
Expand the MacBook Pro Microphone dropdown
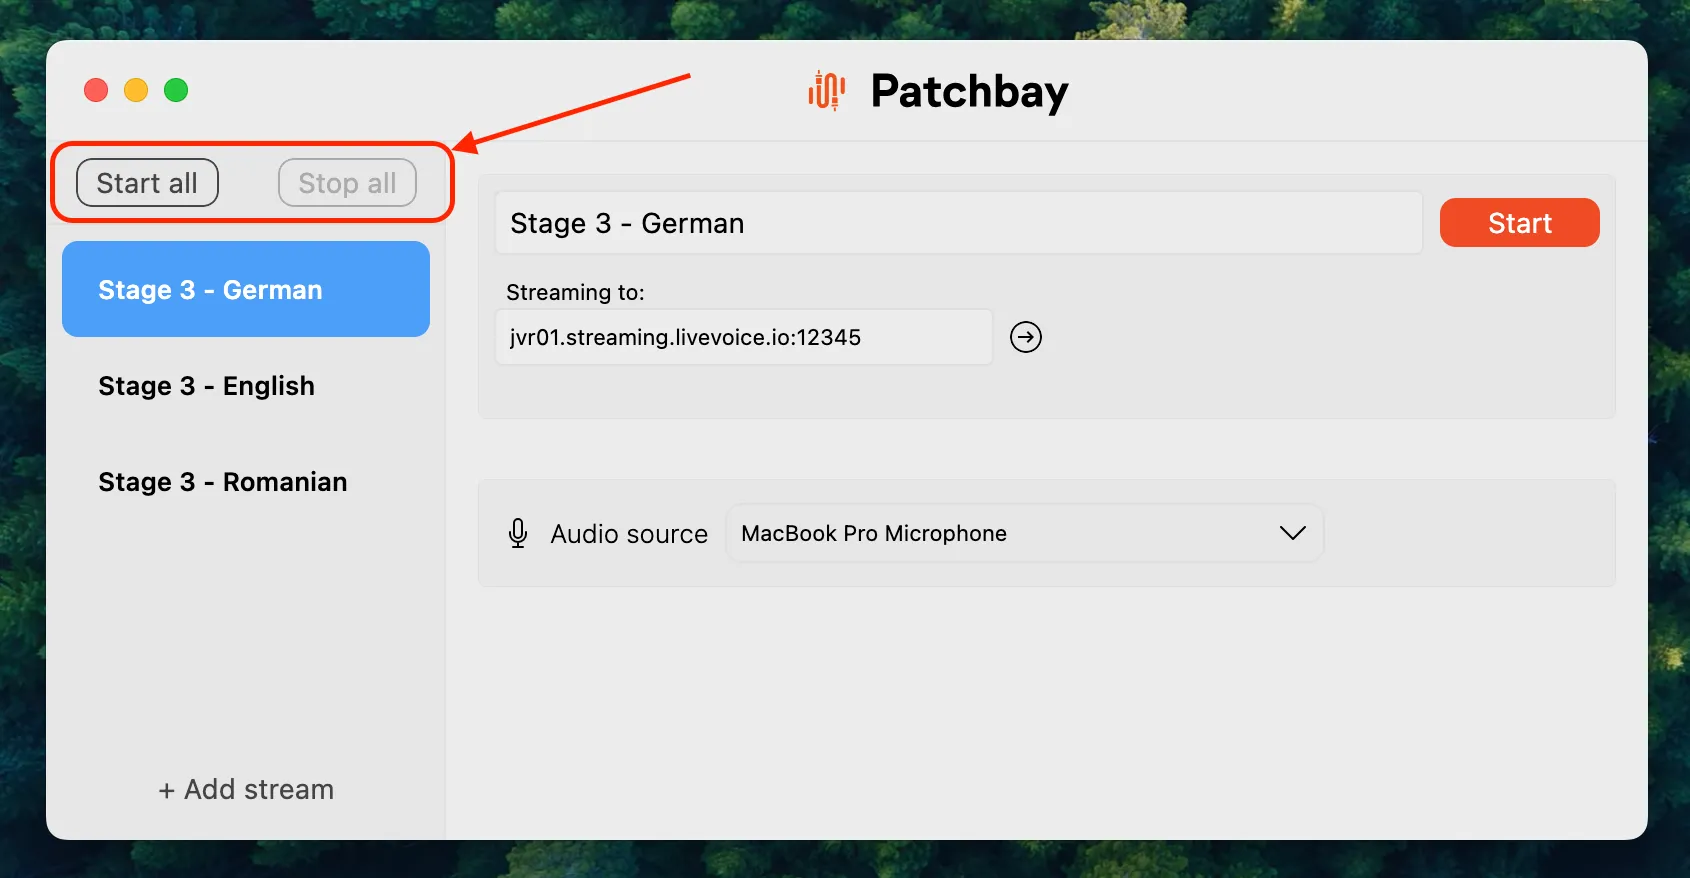click(1025, 533)
